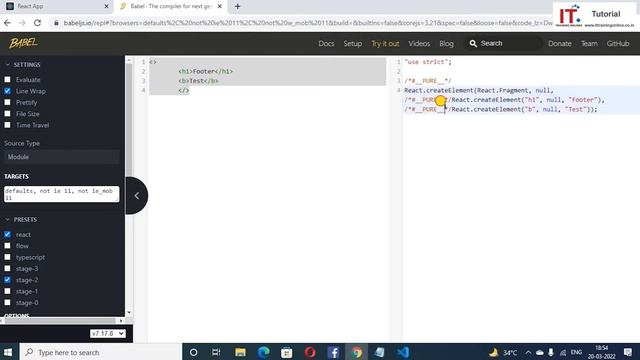This screenshot has width=640, height=360.
Task: Open the Docs page
Action: 326,43
